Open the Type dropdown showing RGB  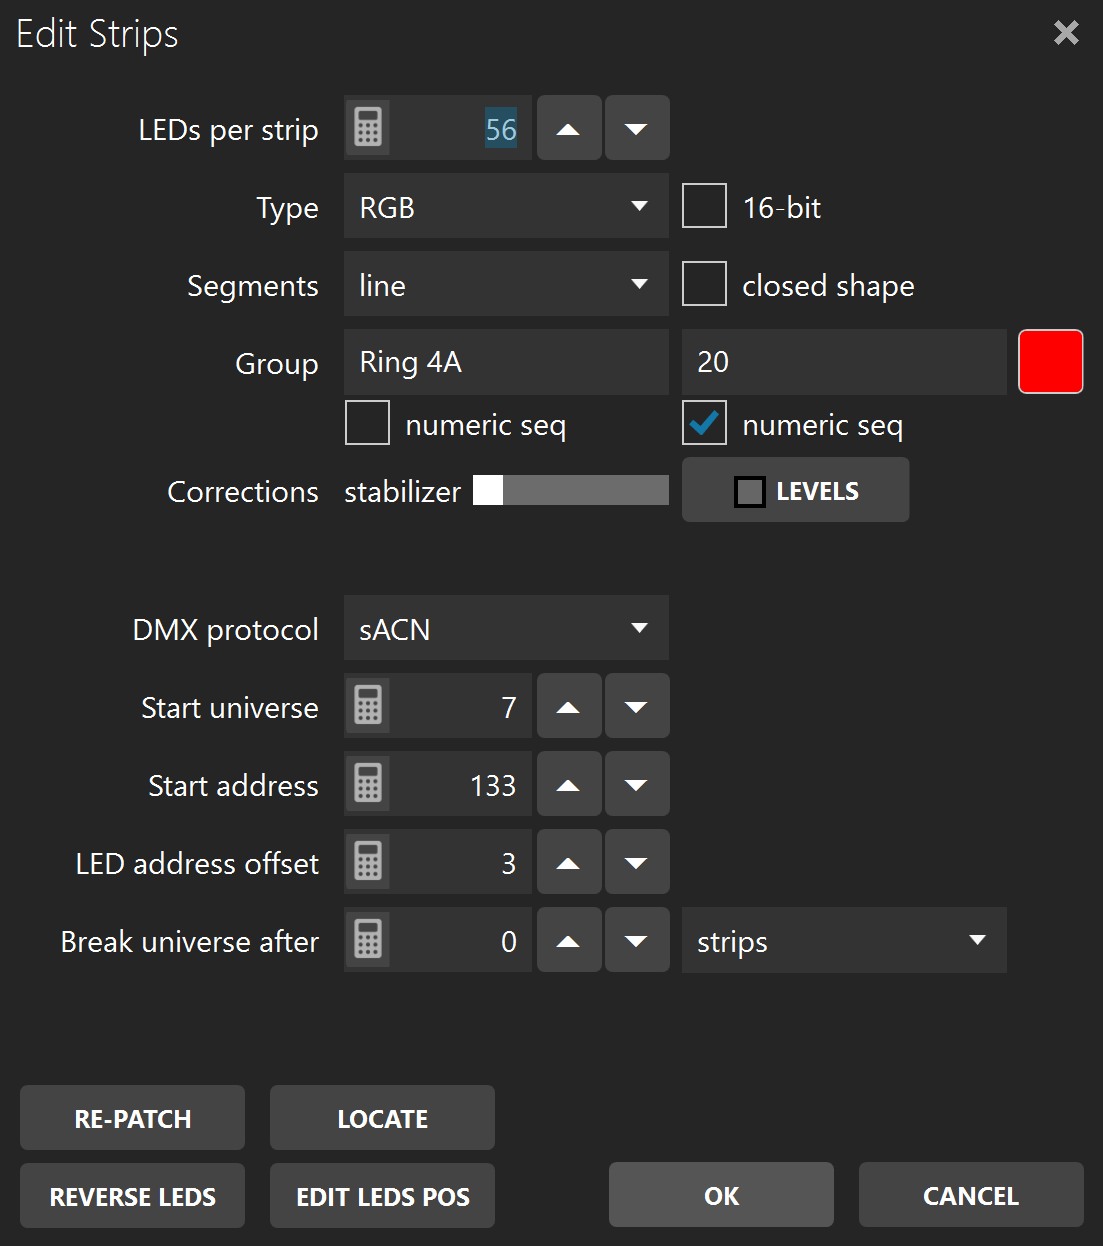[x=506, y=206]
